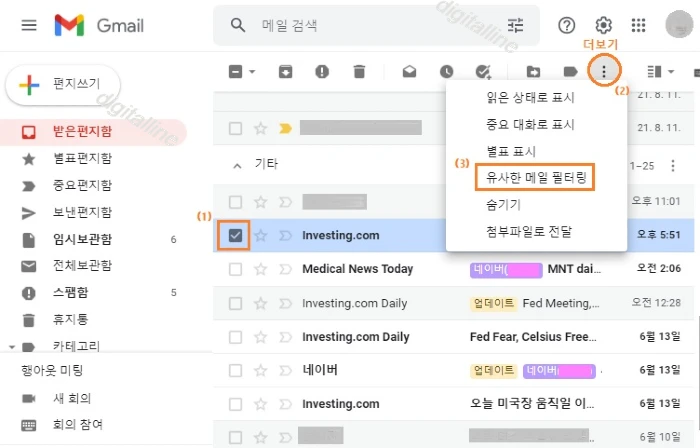Click yellow 업데이트 label on Investing.com Daily

click(494, 303)
